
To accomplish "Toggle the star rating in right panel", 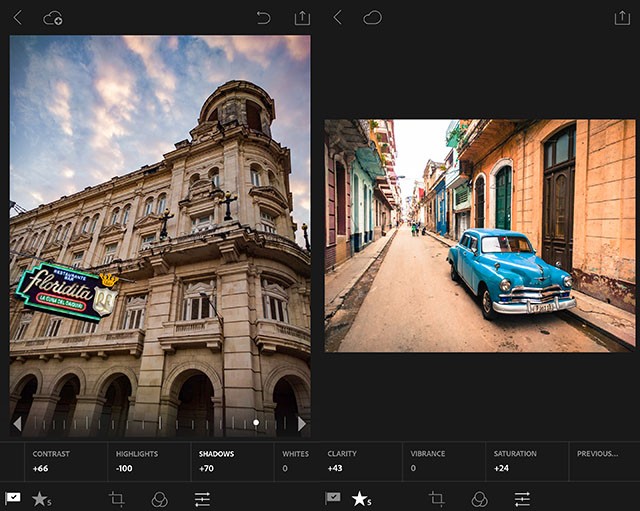I will coord(360,498).
